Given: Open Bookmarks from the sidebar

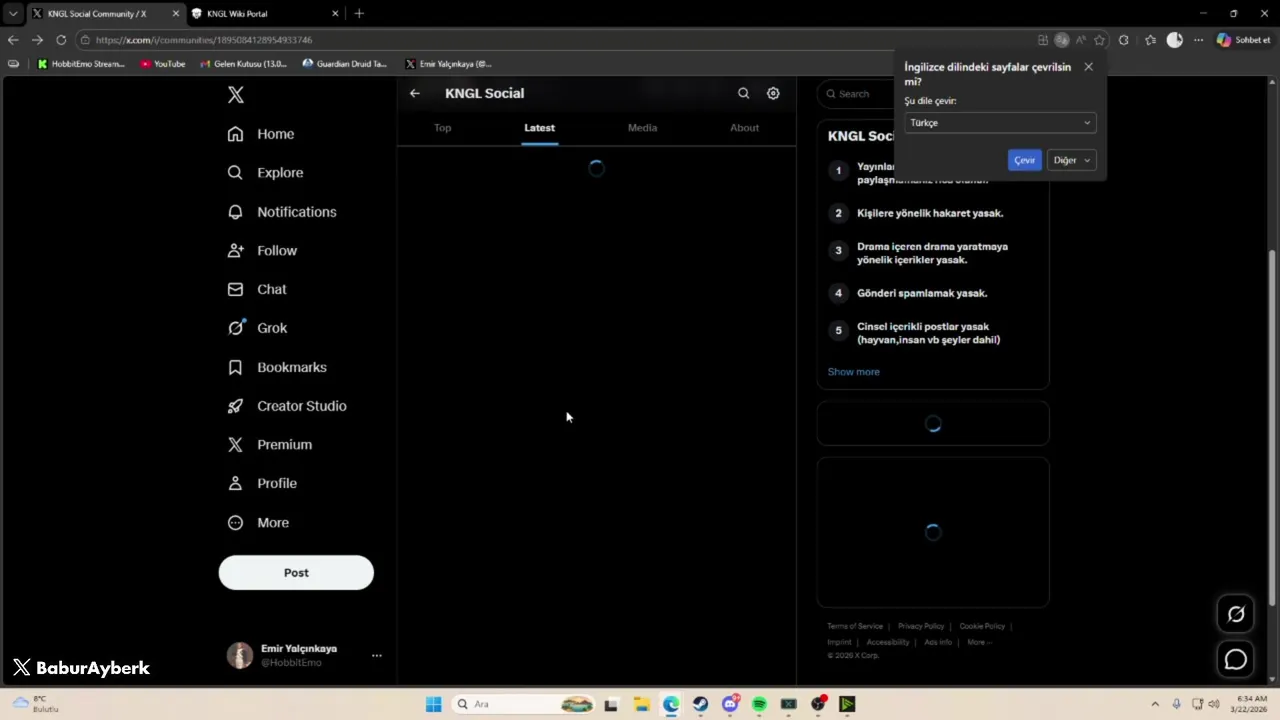Looking at the screenshot, I should (x=277, y=367).
